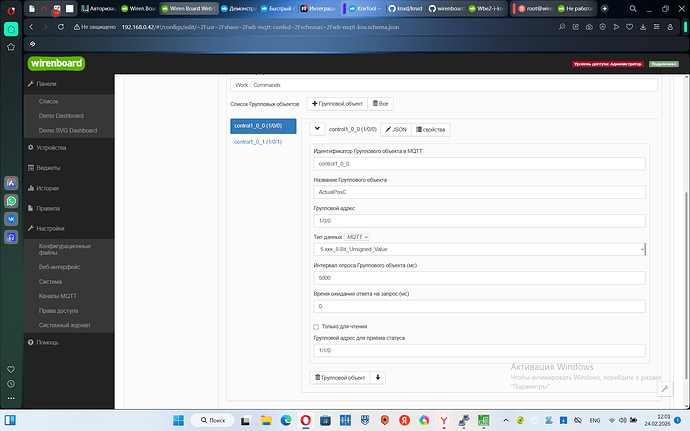The image size is (690, 431).
Task: Move group object down with arrow button
Action: [378, 377]
